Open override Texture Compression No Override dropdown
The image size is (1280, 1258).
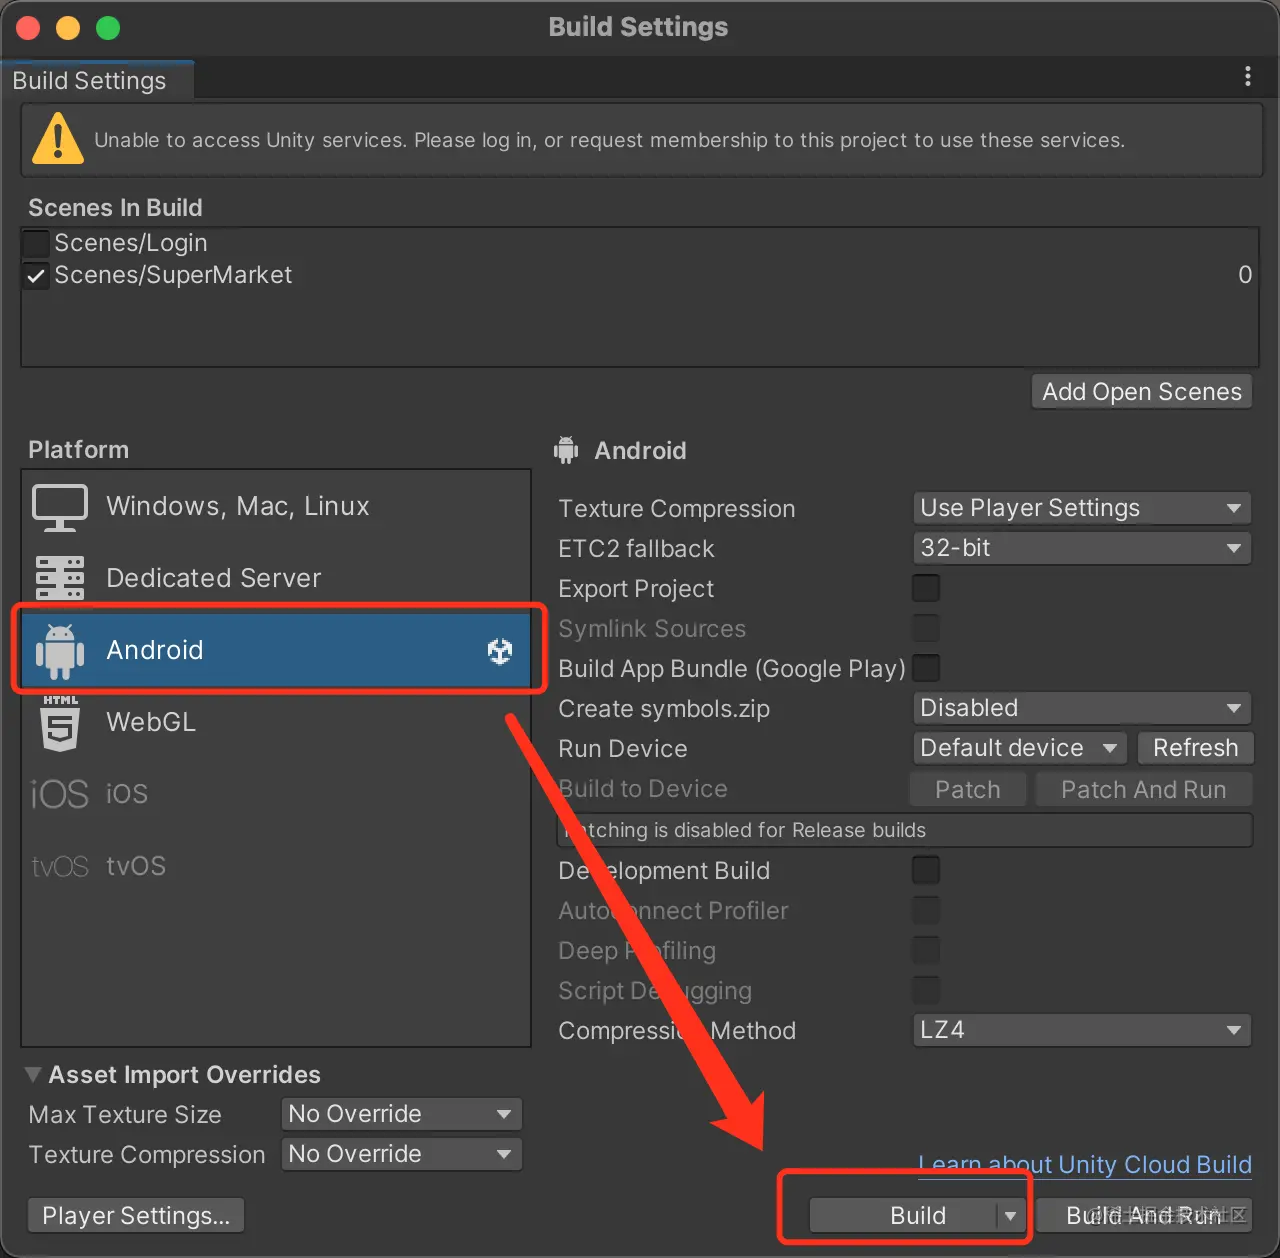(402, 1154)
